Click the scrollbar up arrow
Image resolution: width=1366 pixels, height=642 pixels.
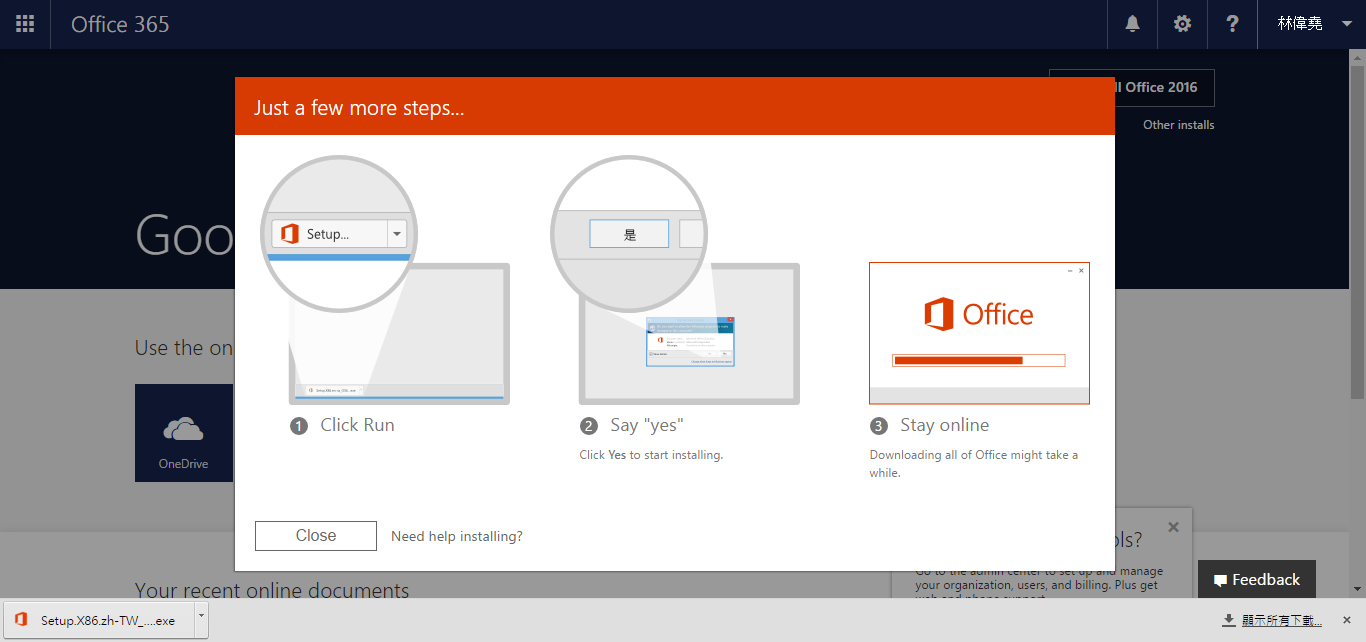[x=1357, y=58]
